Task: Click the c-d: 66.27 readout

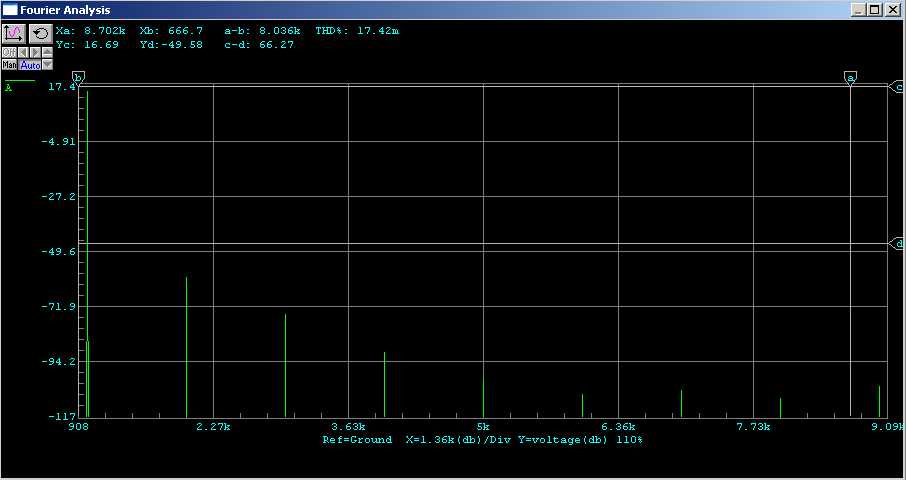Action: (259, 44)
